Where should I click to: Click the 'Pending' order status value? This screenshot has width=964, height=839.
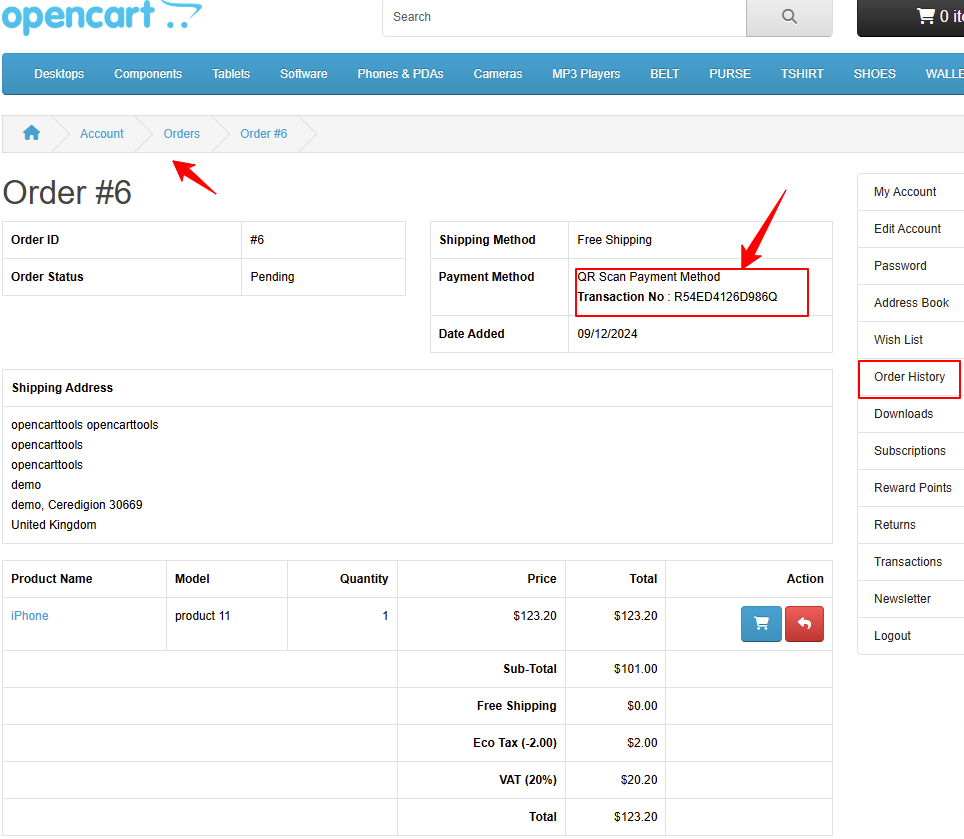(272, 277)
